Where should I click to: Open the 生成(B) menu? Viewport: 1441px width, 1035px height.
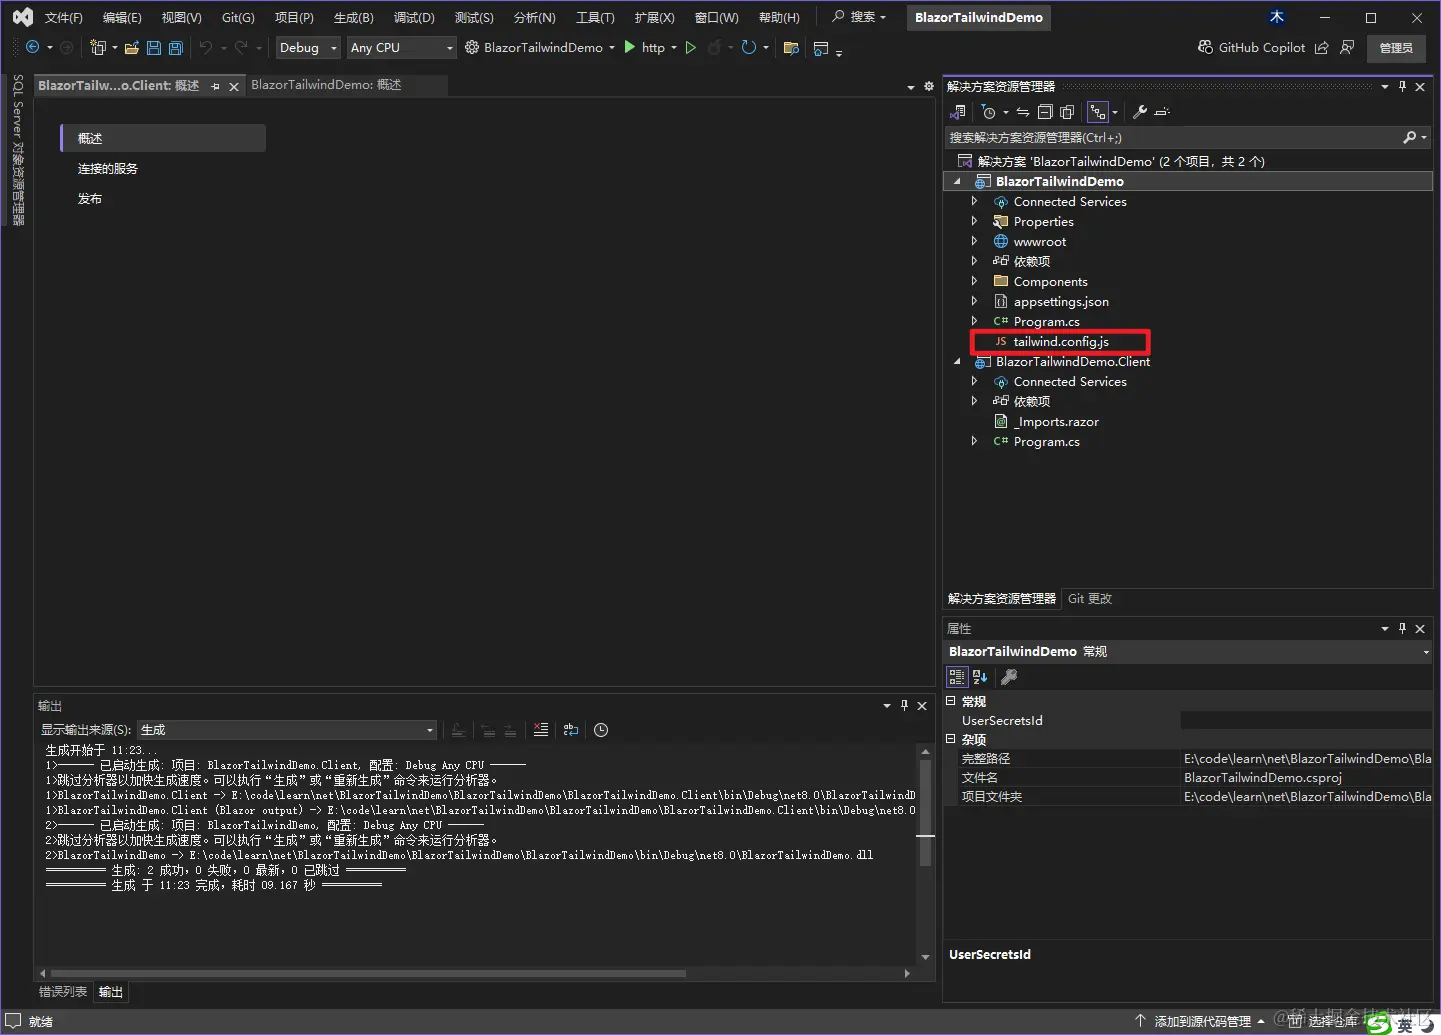[x=353, y=17]
